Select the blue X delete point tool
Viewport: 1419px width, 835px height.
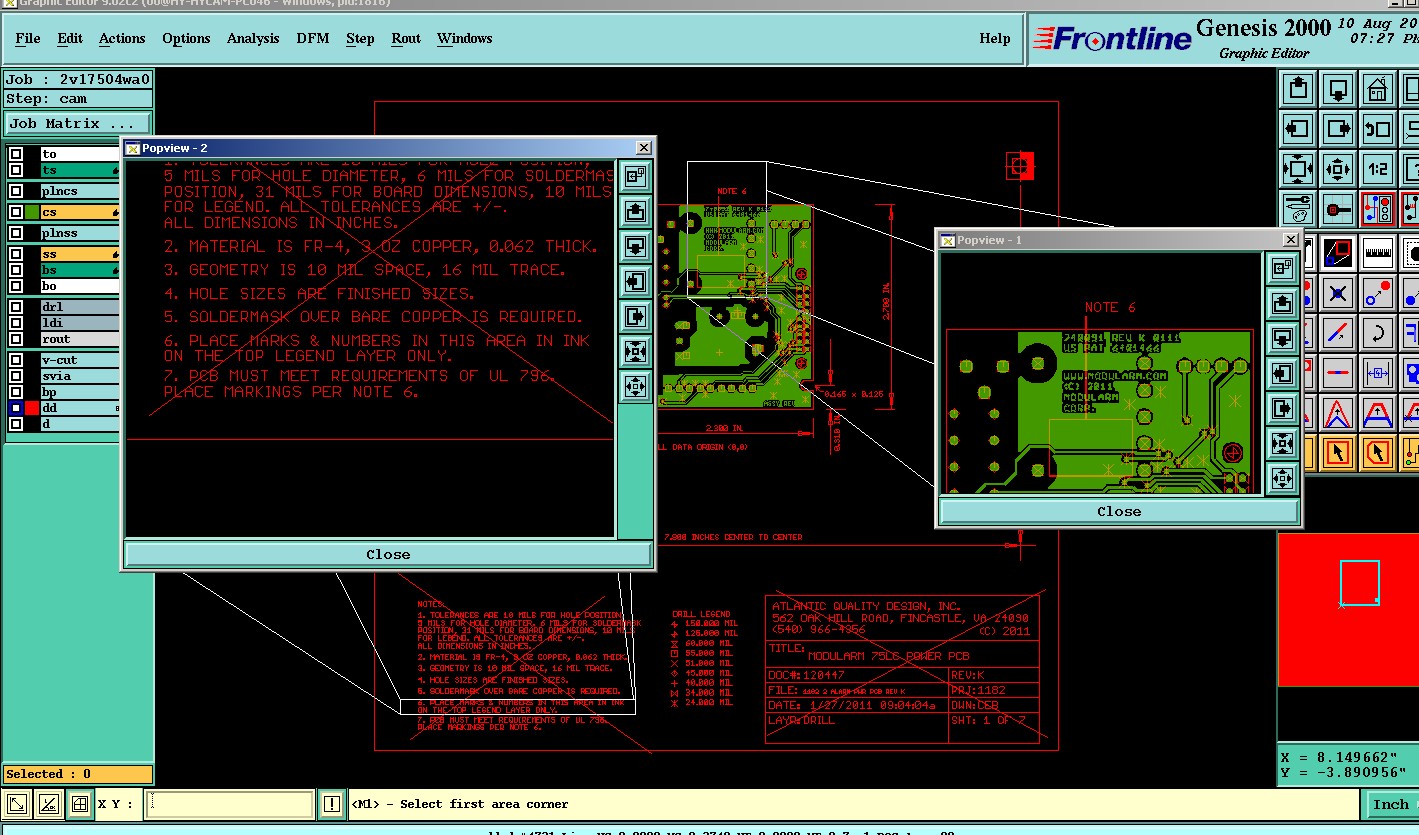(1338, 293)
